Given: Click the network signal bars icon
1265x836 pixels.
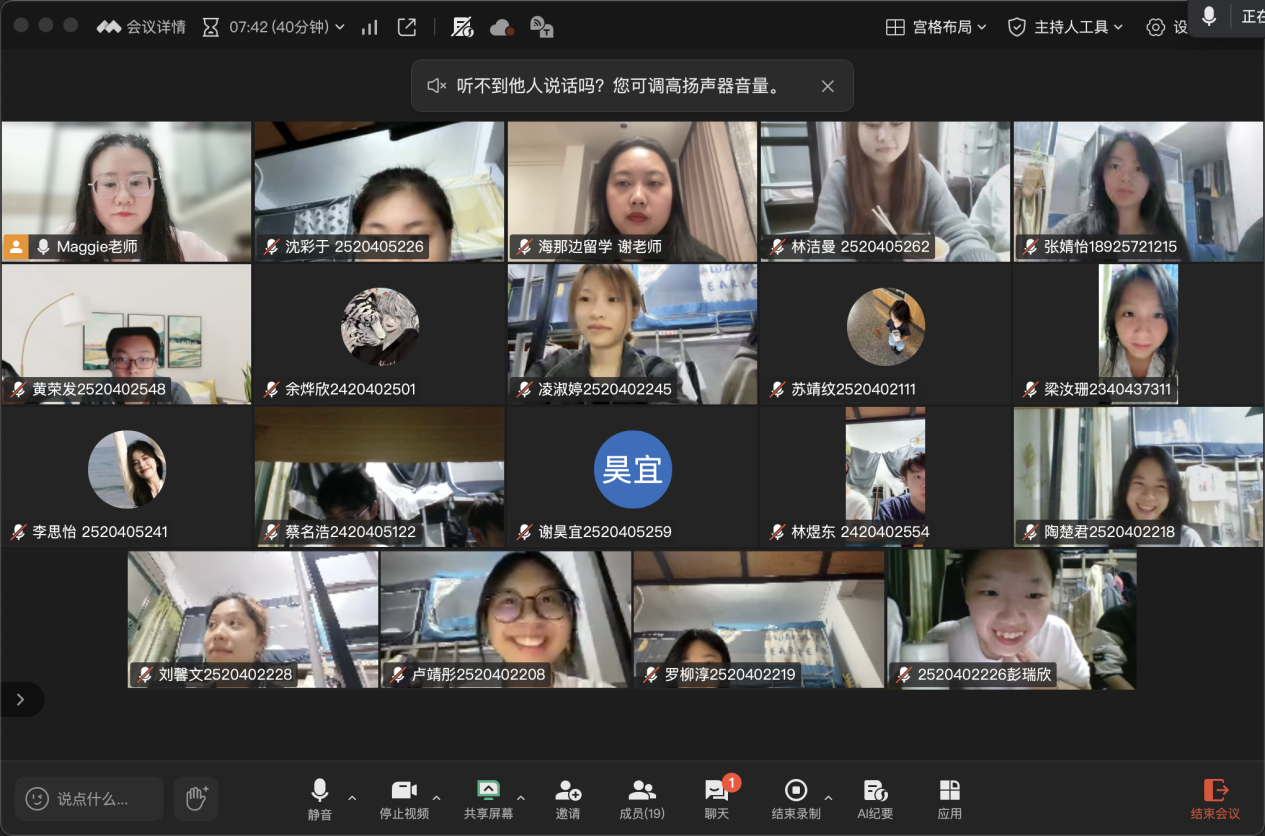Looking at the screenshot, I should coord(370,27).
